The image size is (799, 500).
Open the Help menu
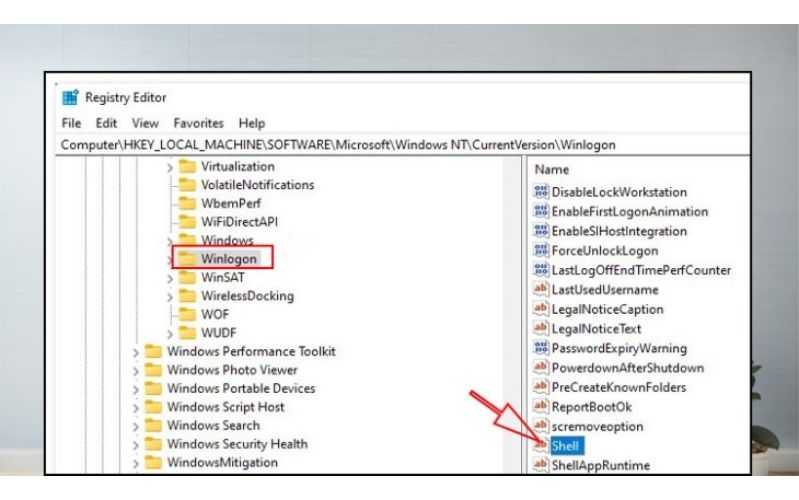(252, 123)
